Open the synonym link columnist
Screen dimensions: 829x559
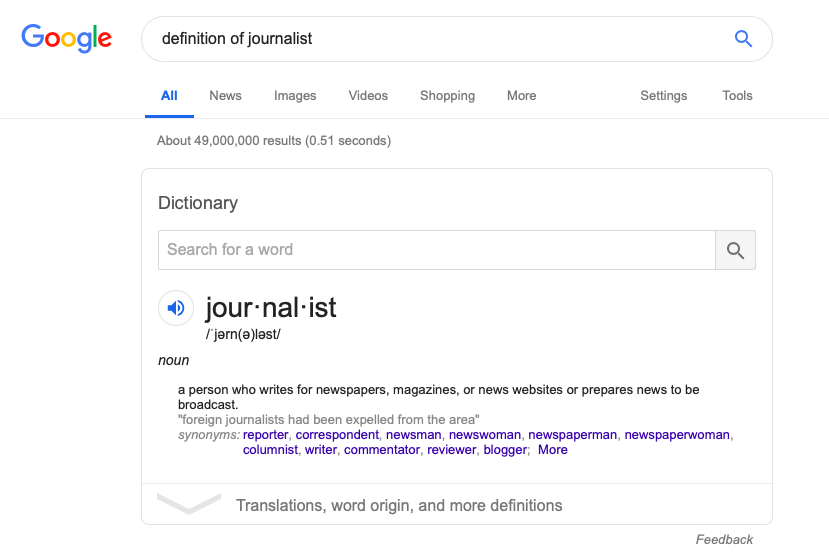(x=270, y=450)
